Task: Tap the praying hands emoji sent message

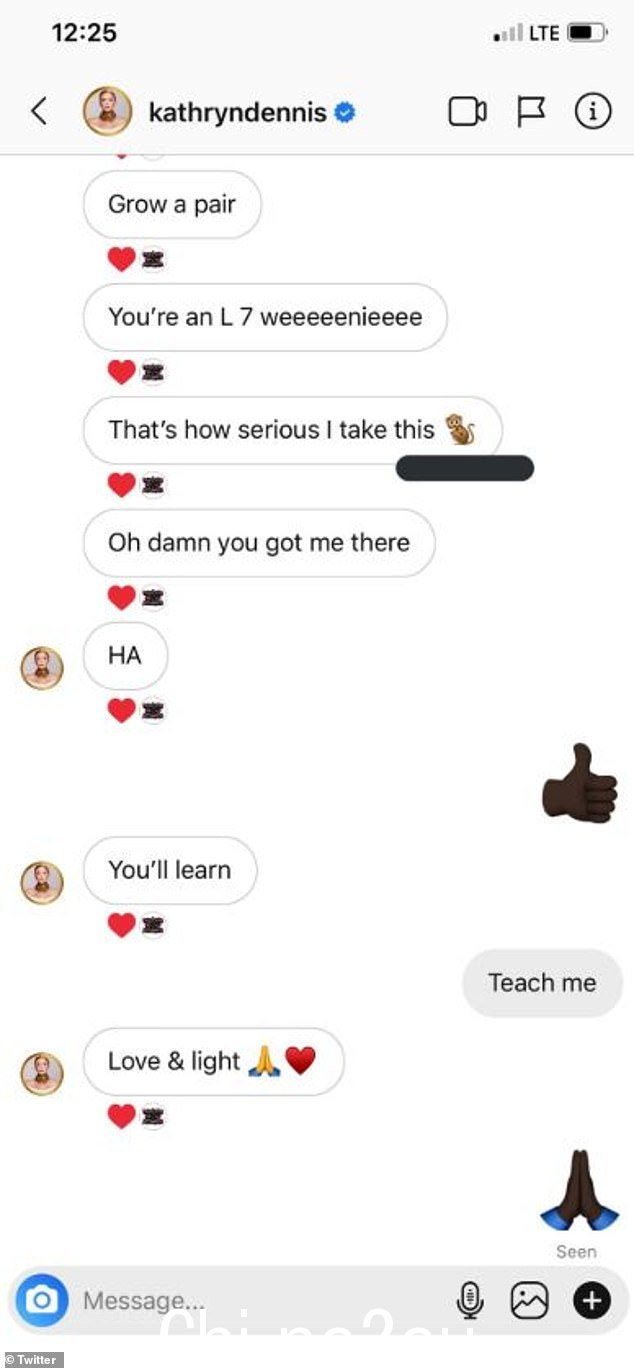Action: click(576, 1190)
